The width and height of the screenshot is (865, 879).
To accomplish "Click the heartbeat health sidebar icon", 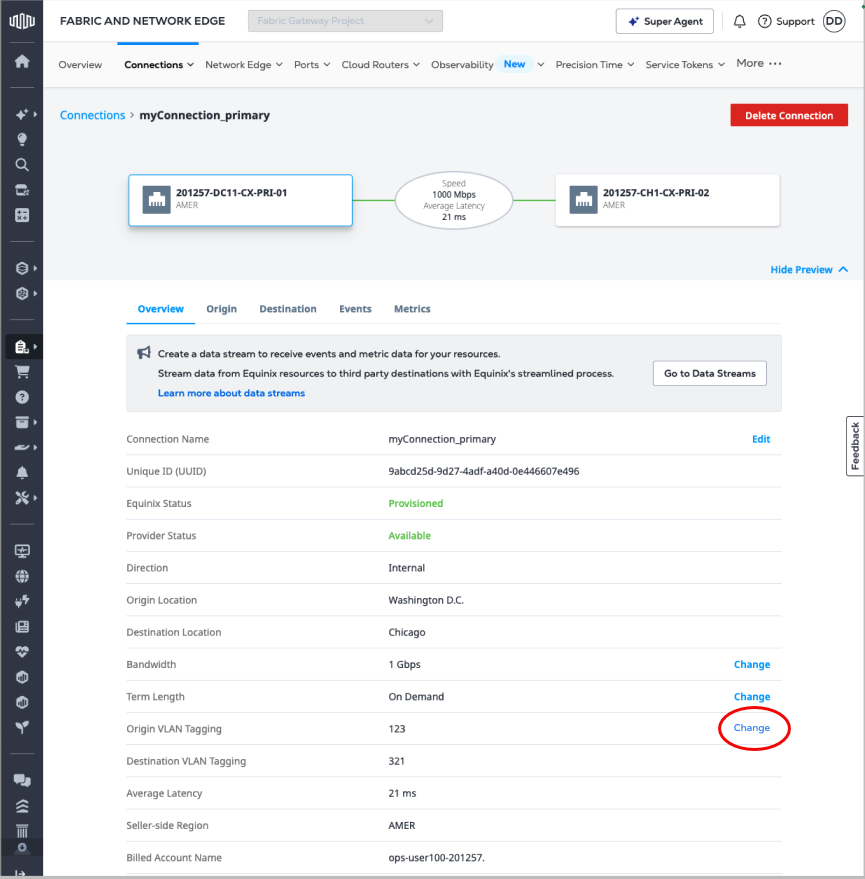I will point(22,652).
